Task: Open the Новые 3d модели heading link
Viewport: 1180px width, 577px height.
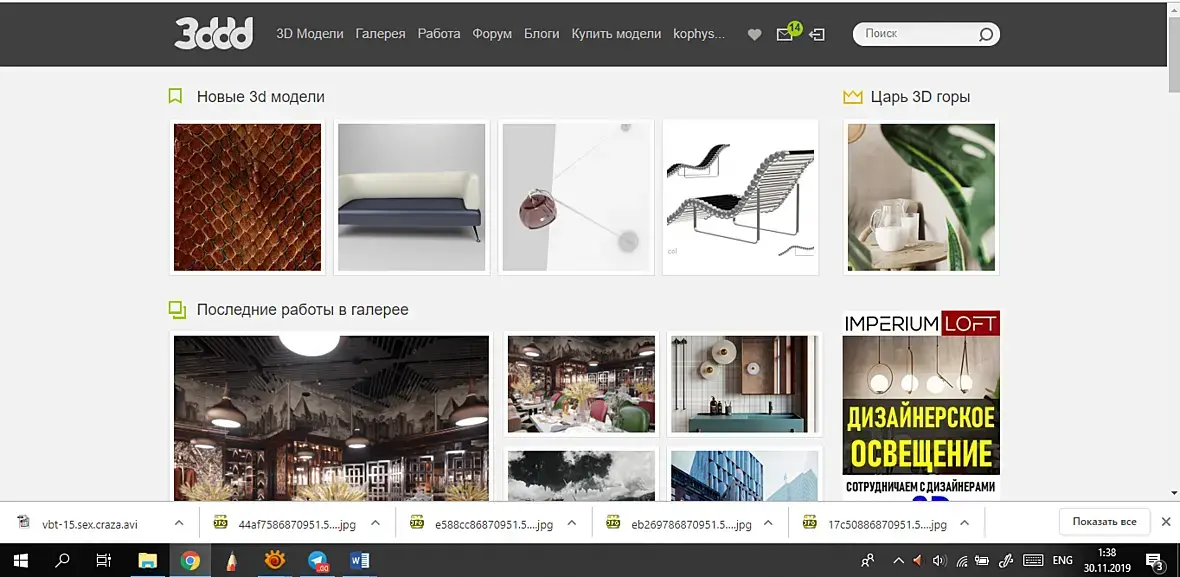Action: click(260, 97)
